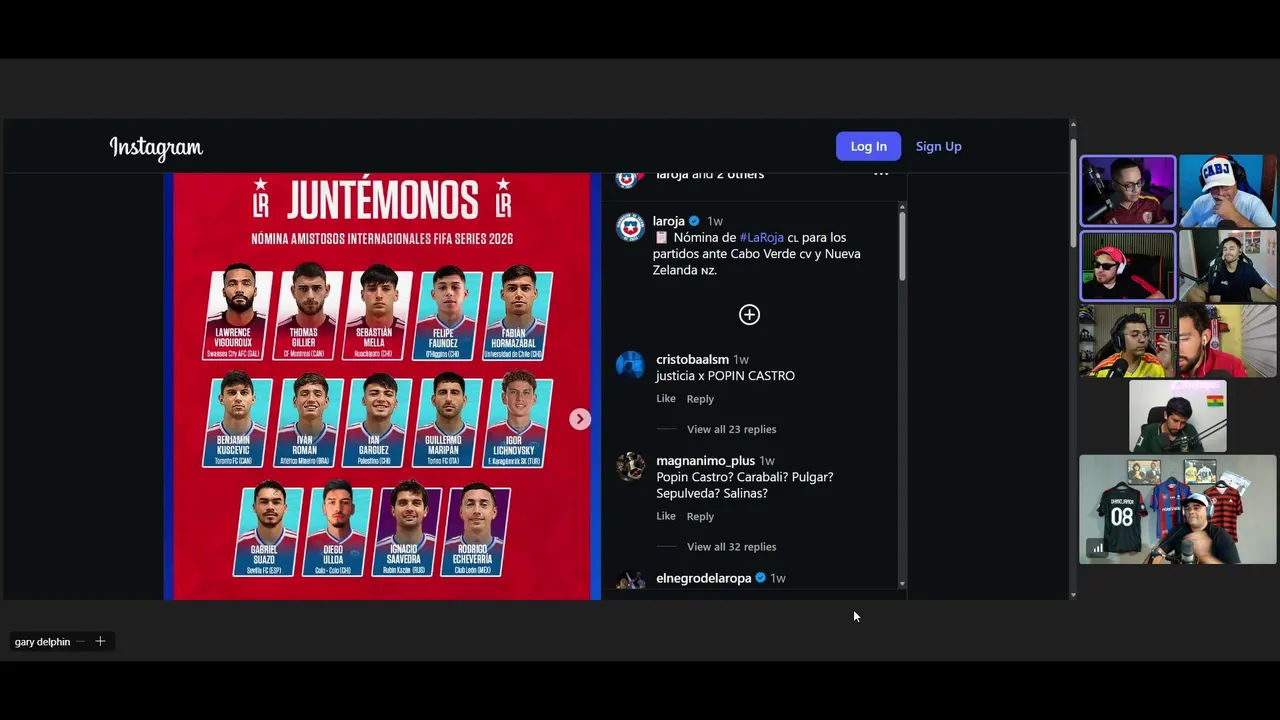Click the Lawrence Vigouroux player card
Viewport: 1280px width, 720px height.
tap(239, 312)
